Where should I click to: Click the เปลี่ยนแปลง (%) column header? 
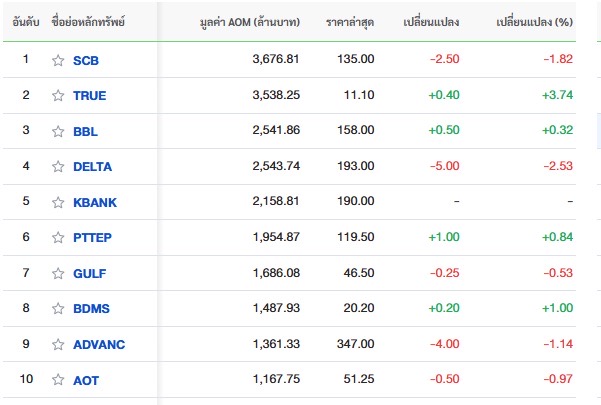(535, 21)
